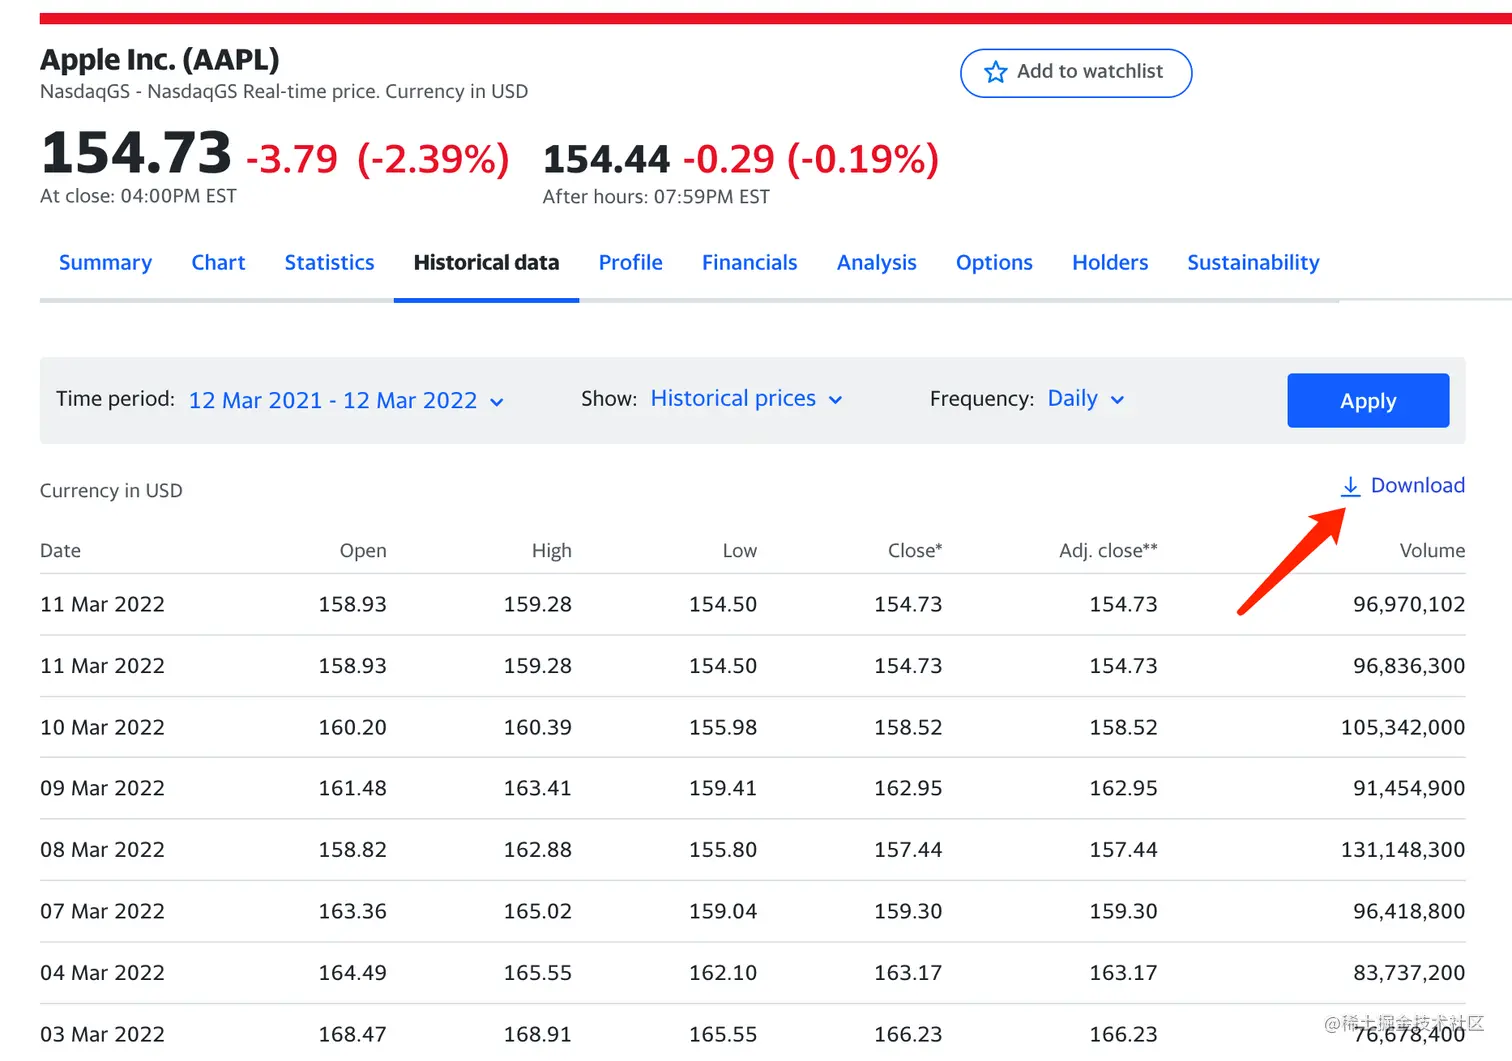Select the Historical data tab
This screenshot has height=1061, width=1512.
tap(486, 262)
